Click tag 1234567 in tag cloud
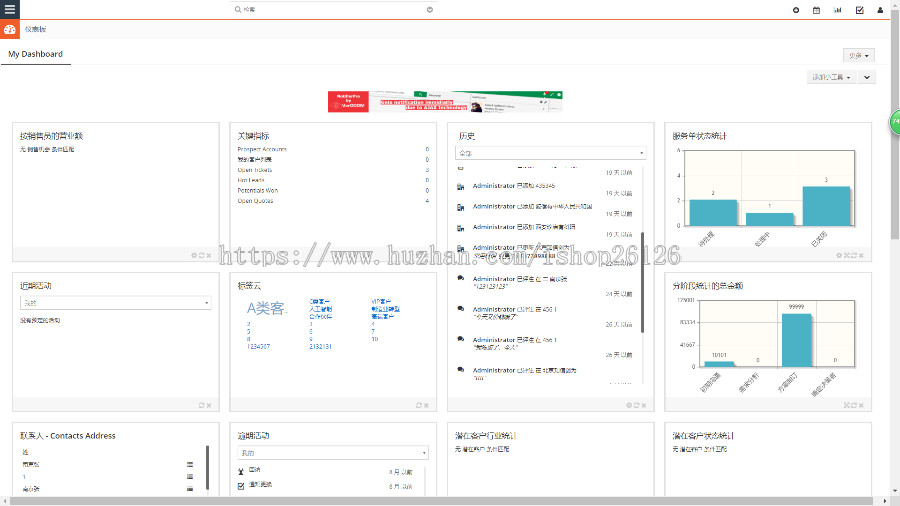 coord(258,347)
